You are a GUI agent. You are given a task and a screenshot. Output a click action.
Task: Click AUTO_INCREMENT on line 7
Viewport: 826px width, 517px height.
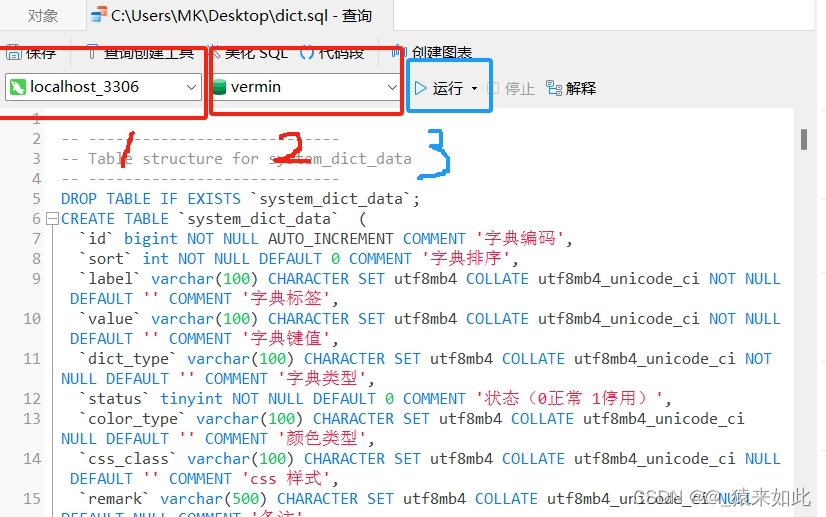[x=330, y=239]
